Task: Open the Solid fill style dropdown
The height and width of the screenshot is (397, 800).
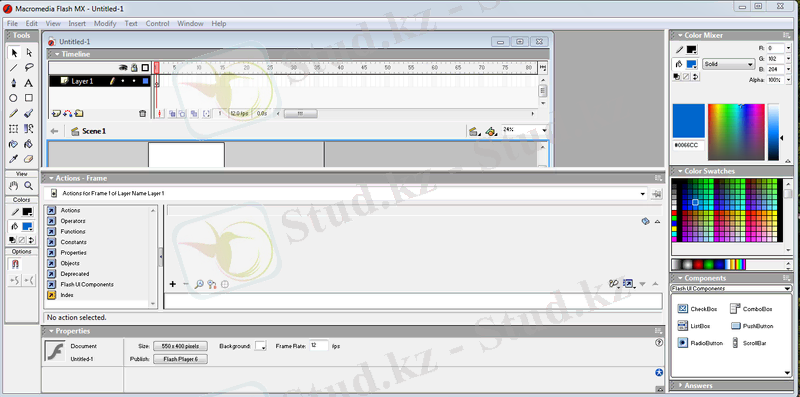Action: click(729, 64)
